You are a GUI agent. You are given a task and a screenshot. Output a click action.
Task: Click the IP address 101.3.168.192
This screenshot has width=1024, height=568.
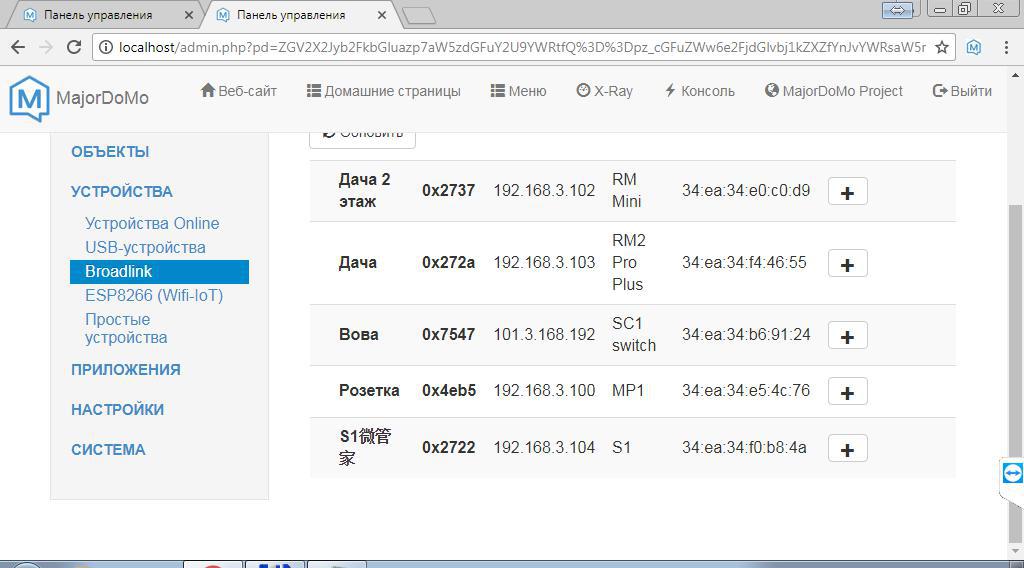click(544, 334)
